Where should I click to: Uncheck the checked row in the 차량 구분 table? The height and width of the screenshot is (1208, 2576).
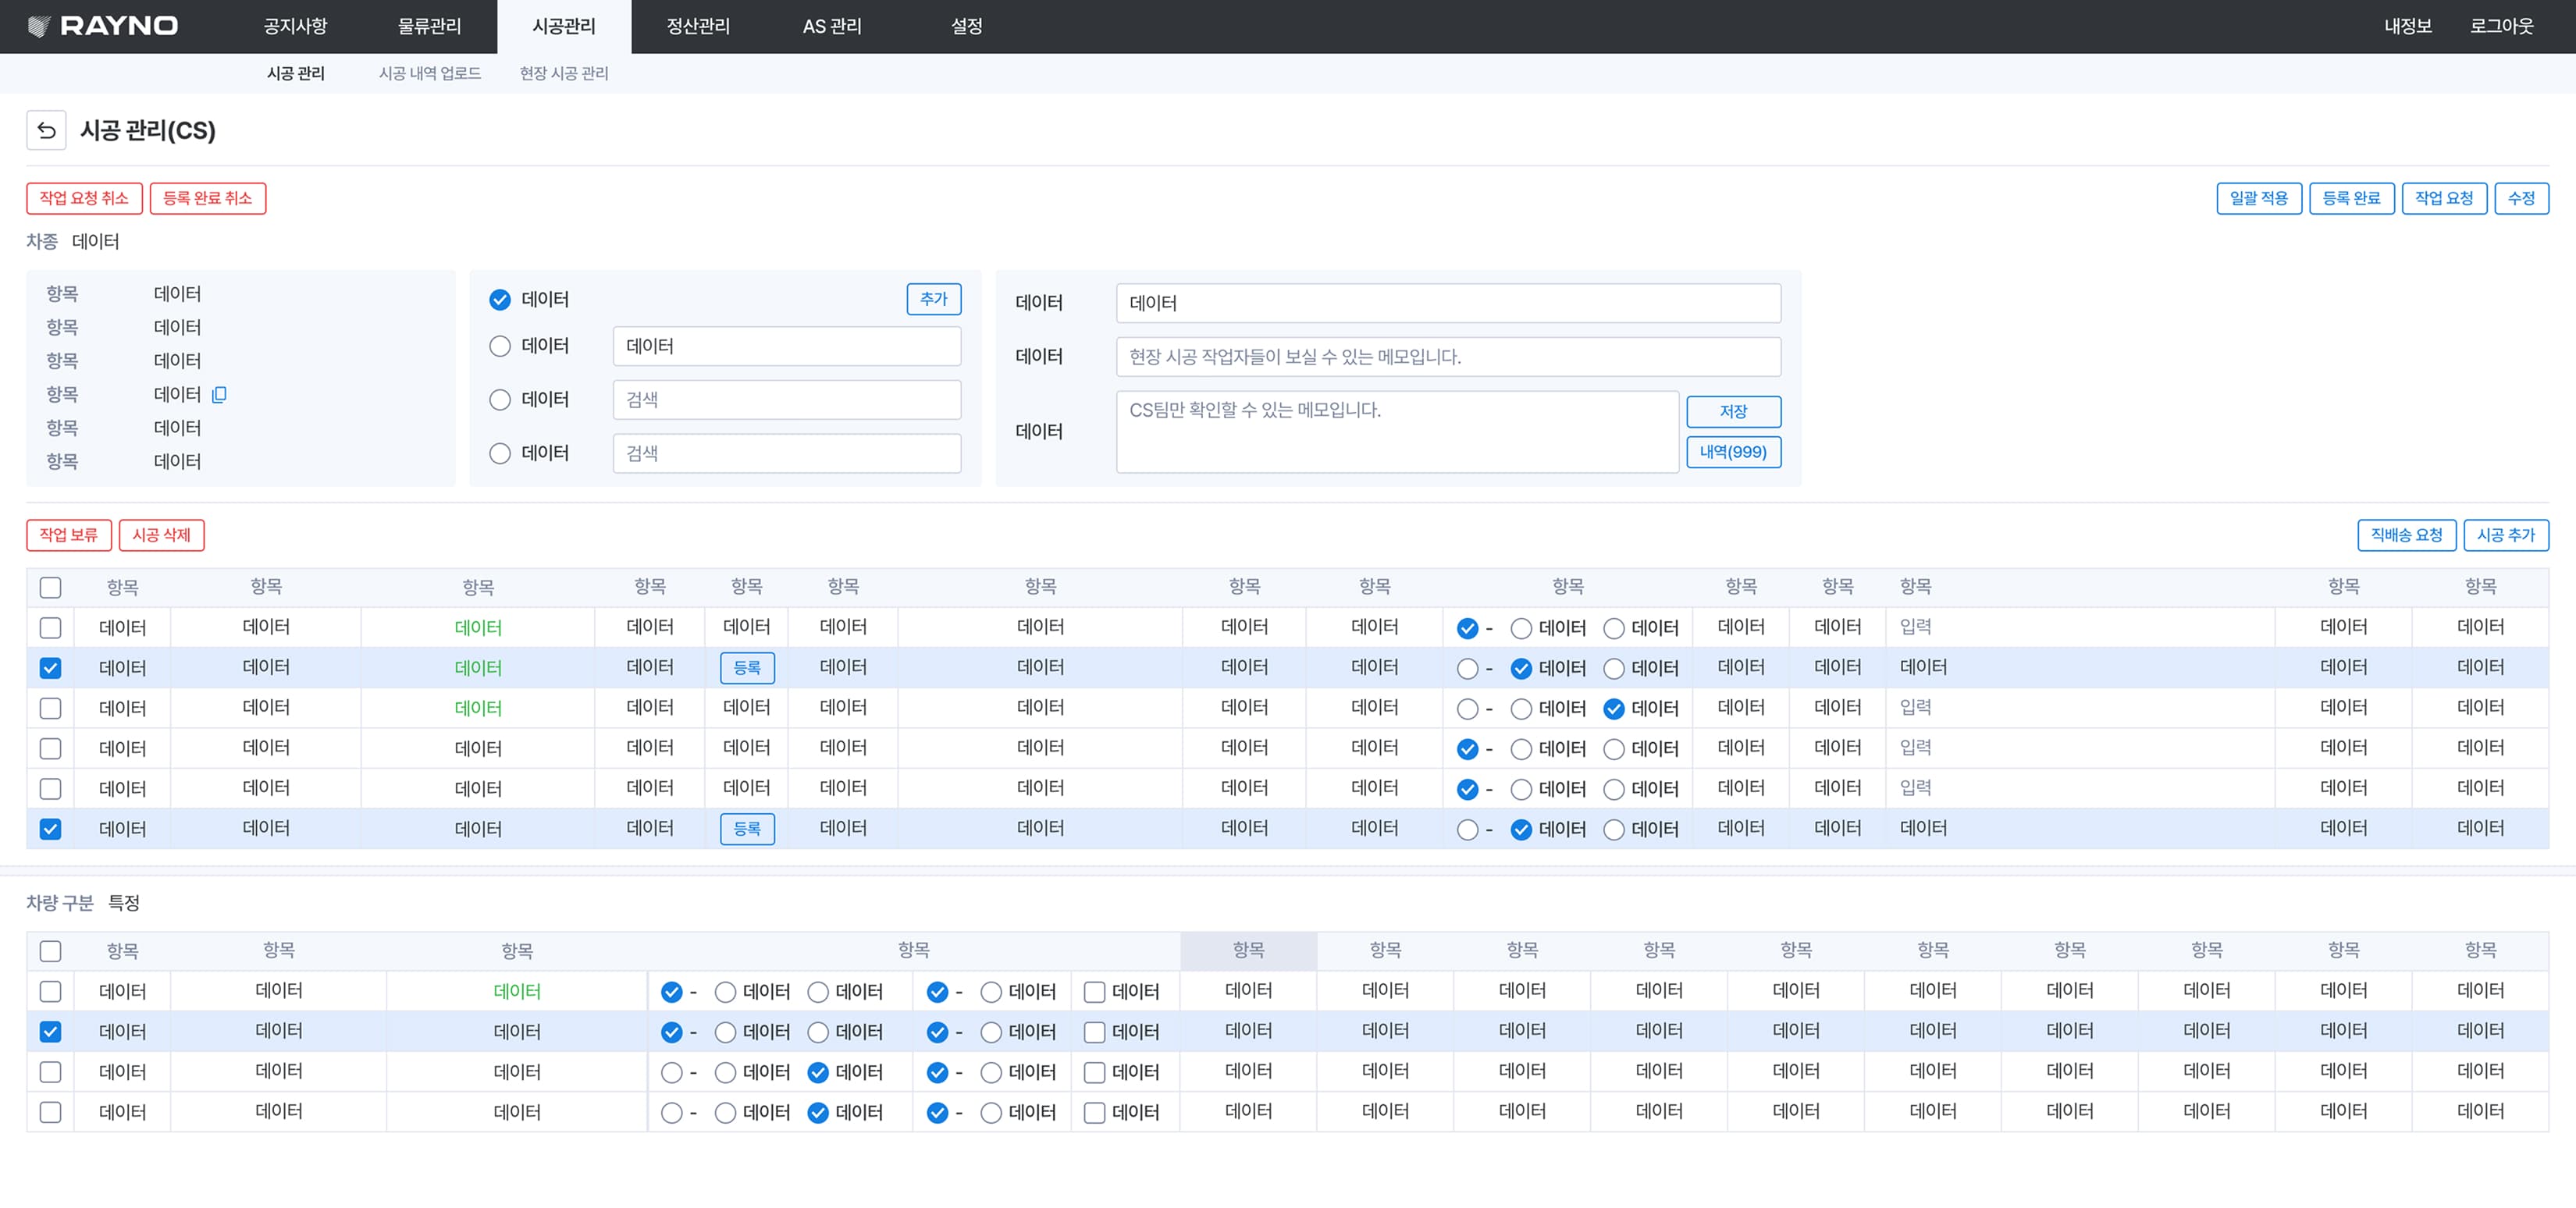pos(50,1031)
